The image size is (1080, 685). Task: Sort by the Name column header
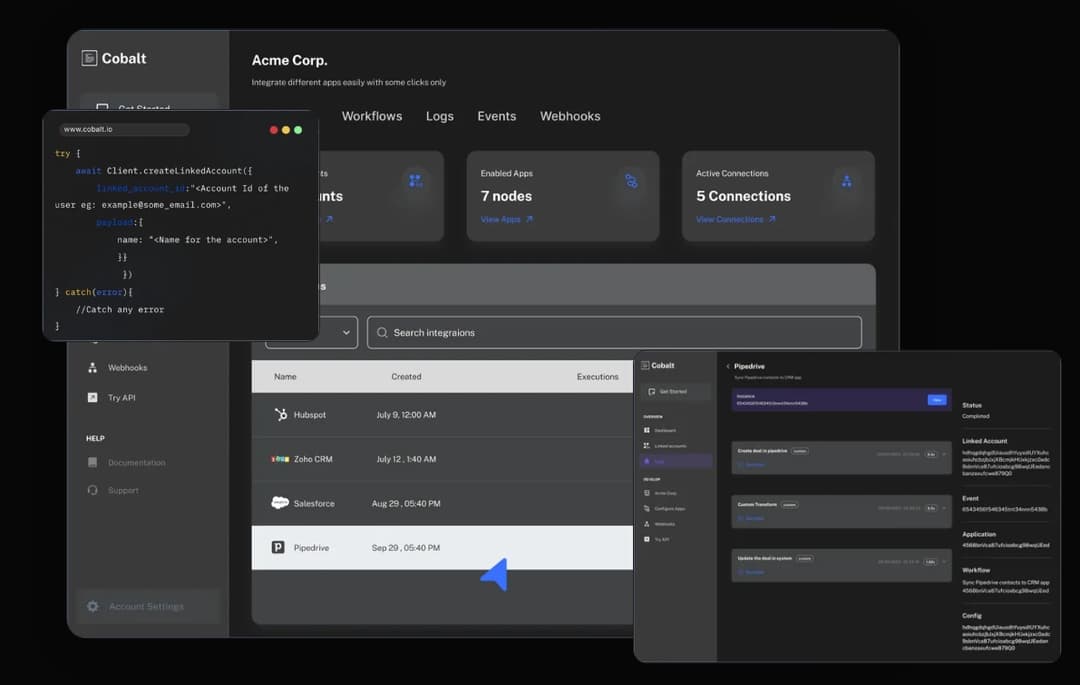285,377
